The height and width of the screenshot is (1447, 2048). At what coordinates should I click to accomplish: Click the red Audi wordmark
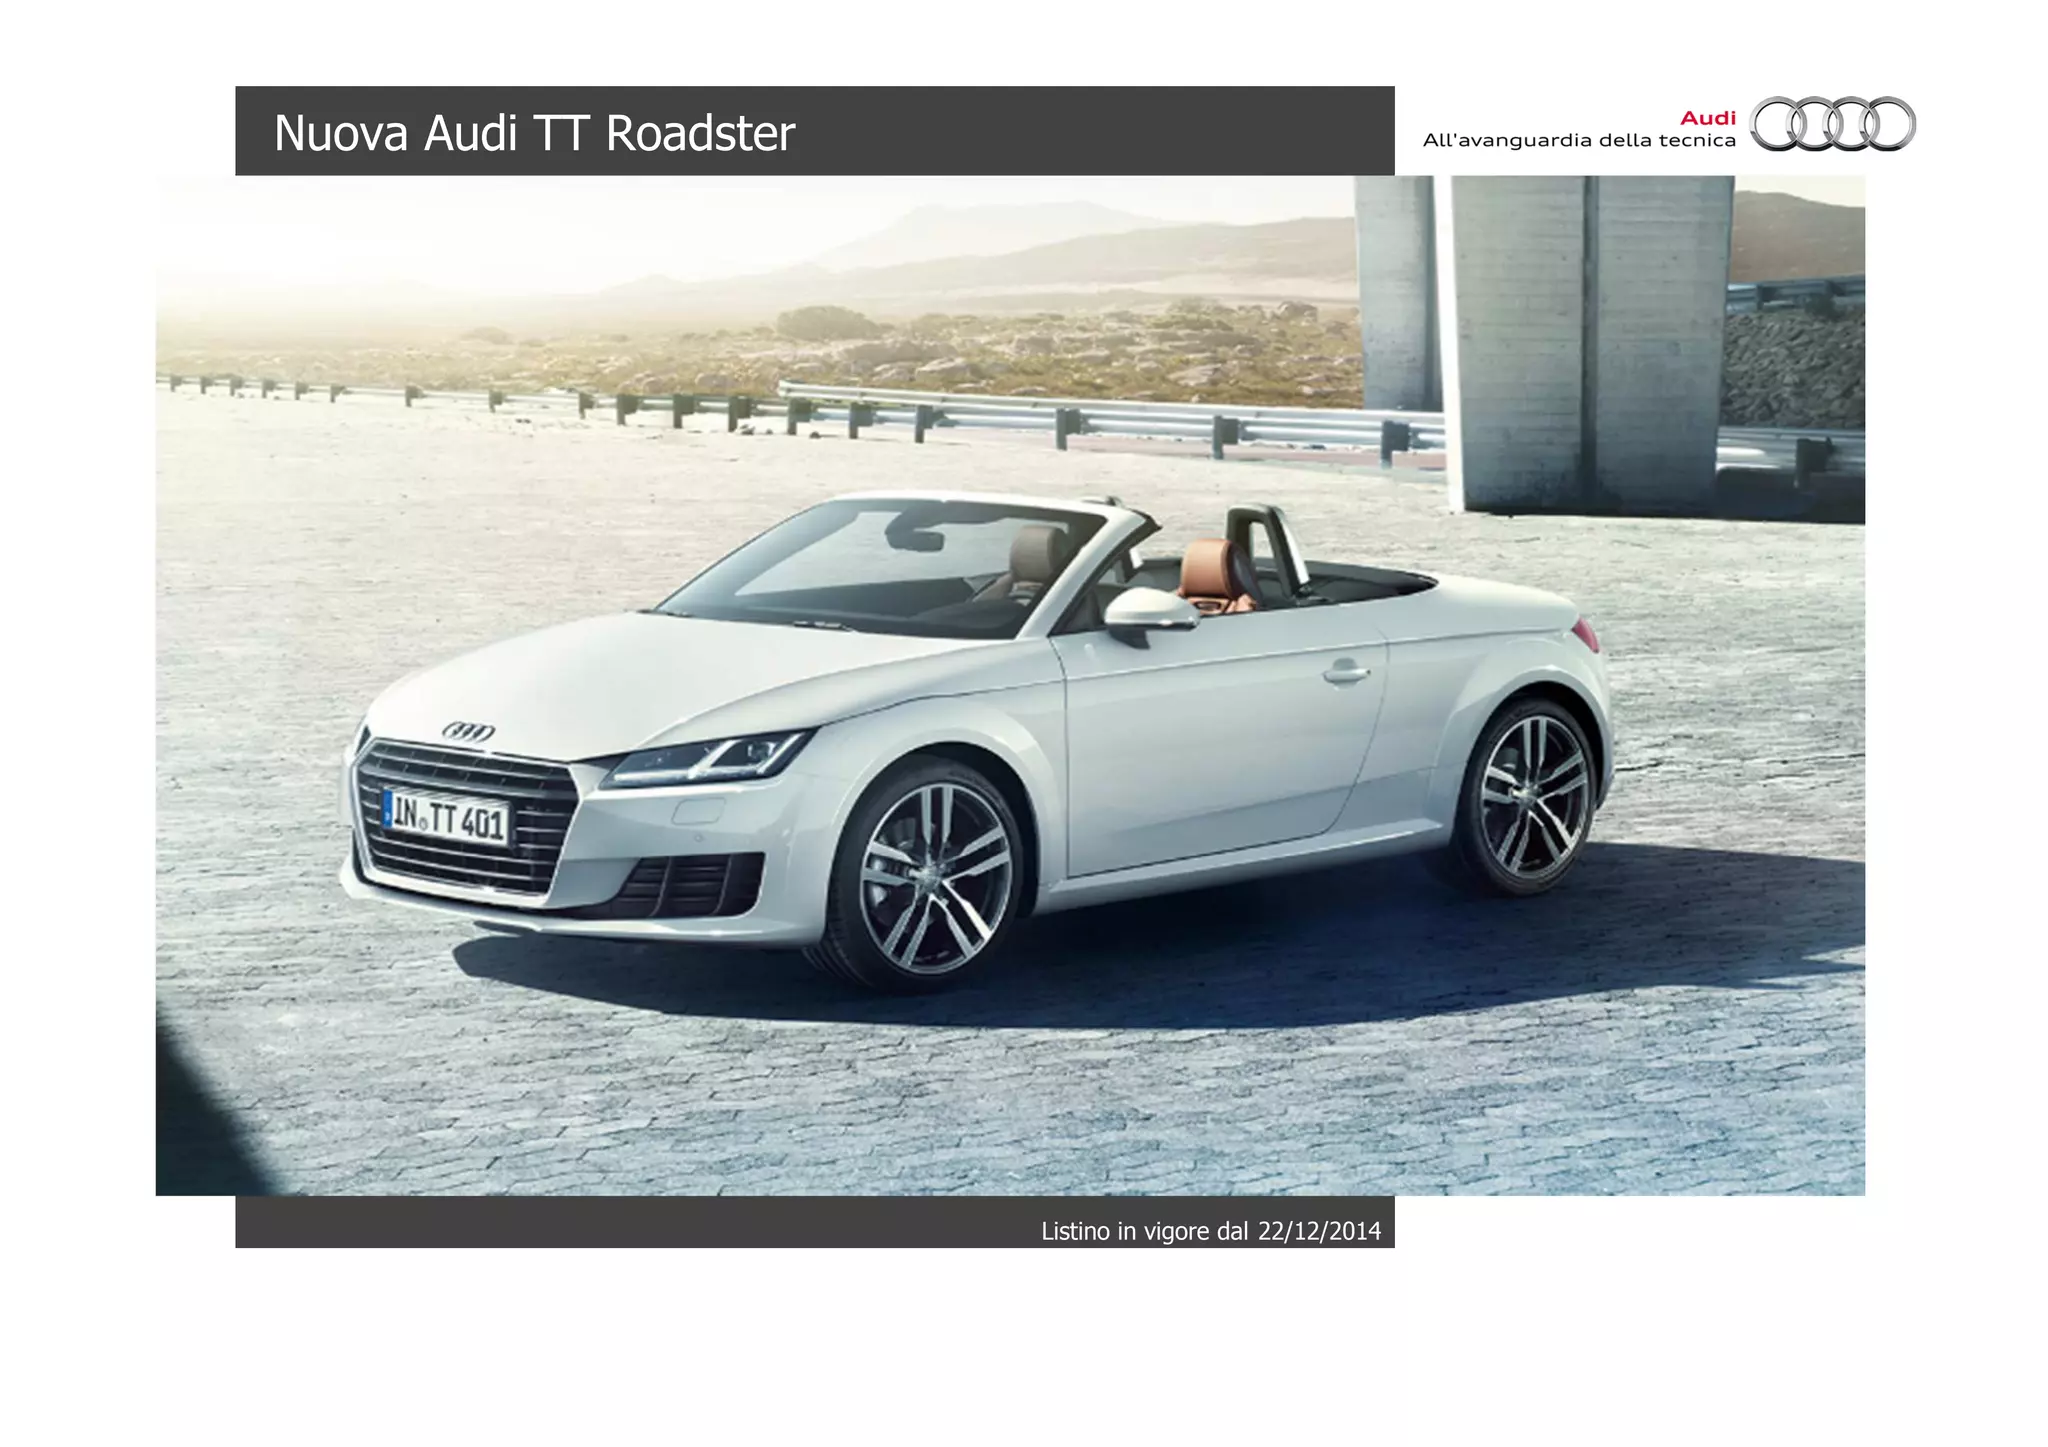(x=1707, y=118)
